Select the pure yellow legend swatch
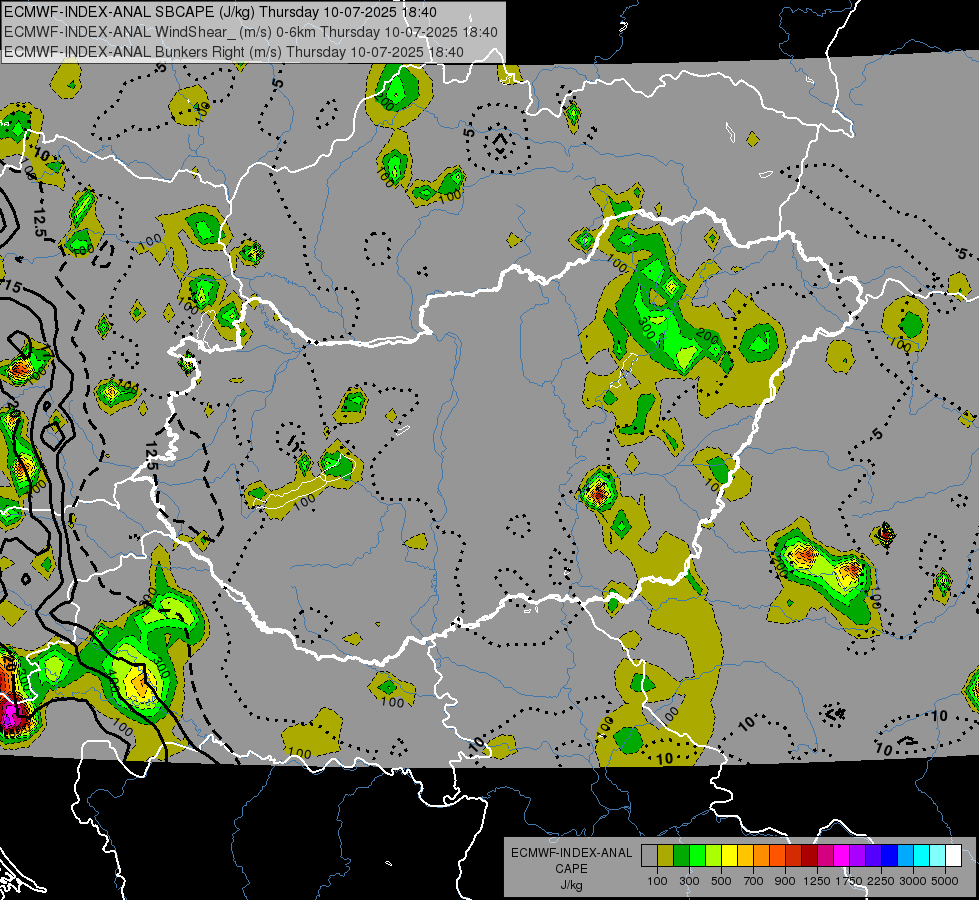The height and width of the screenshot is (900, 979). pos(729,856)
